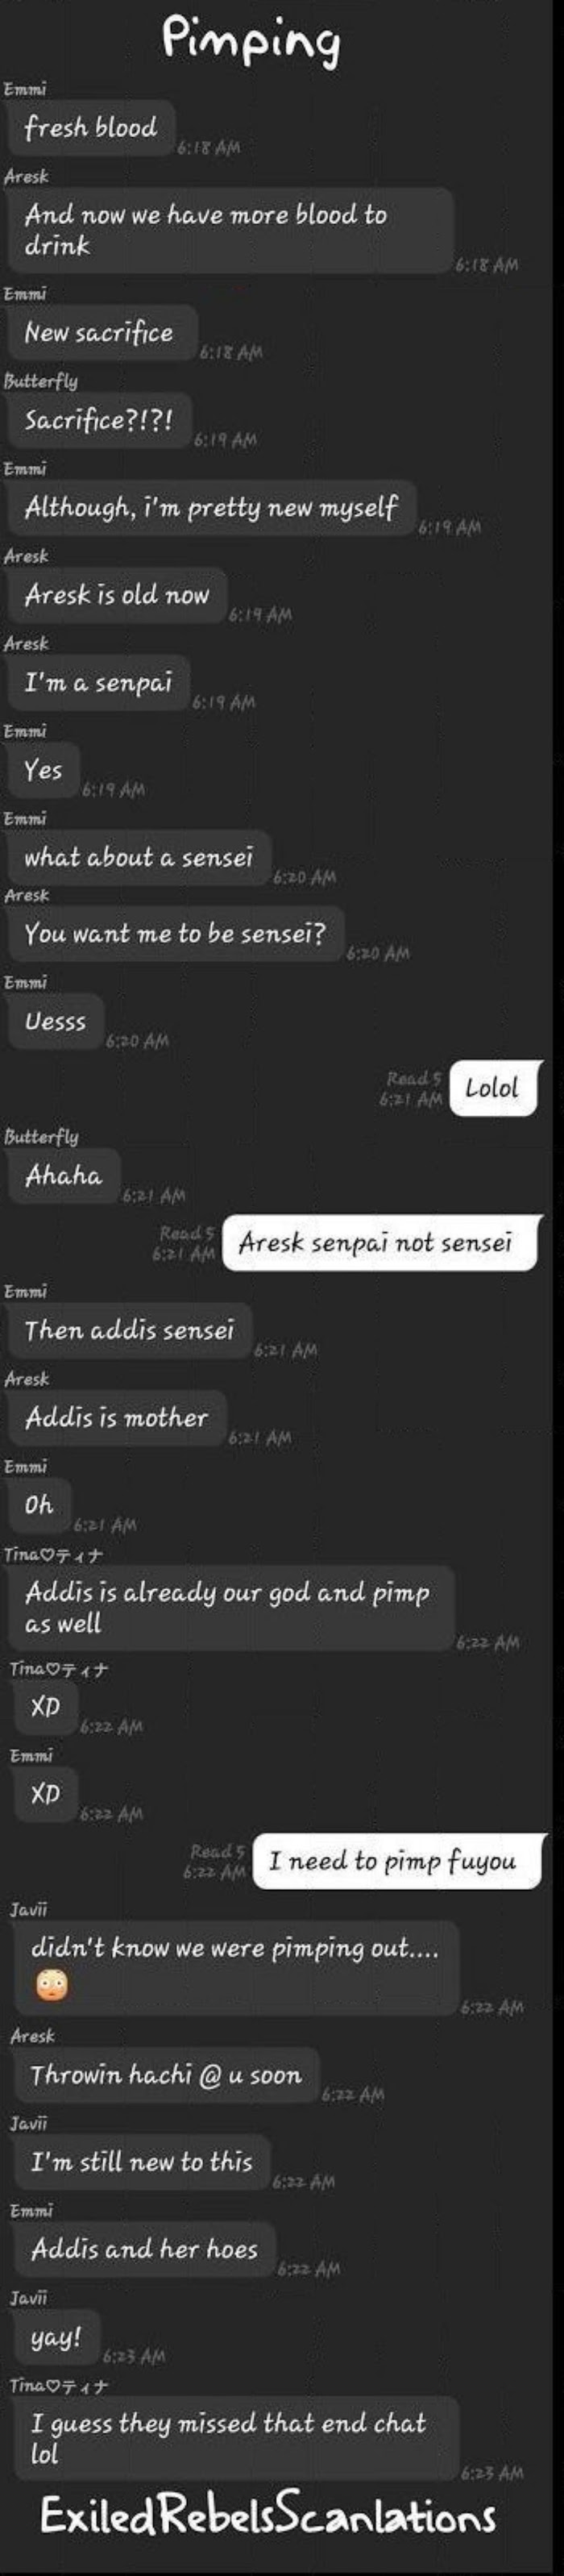564x2576 pixels.
Task: Tap the sender name 'Tina♡ティナ' above last message
Action: [x=59, y=2385]
